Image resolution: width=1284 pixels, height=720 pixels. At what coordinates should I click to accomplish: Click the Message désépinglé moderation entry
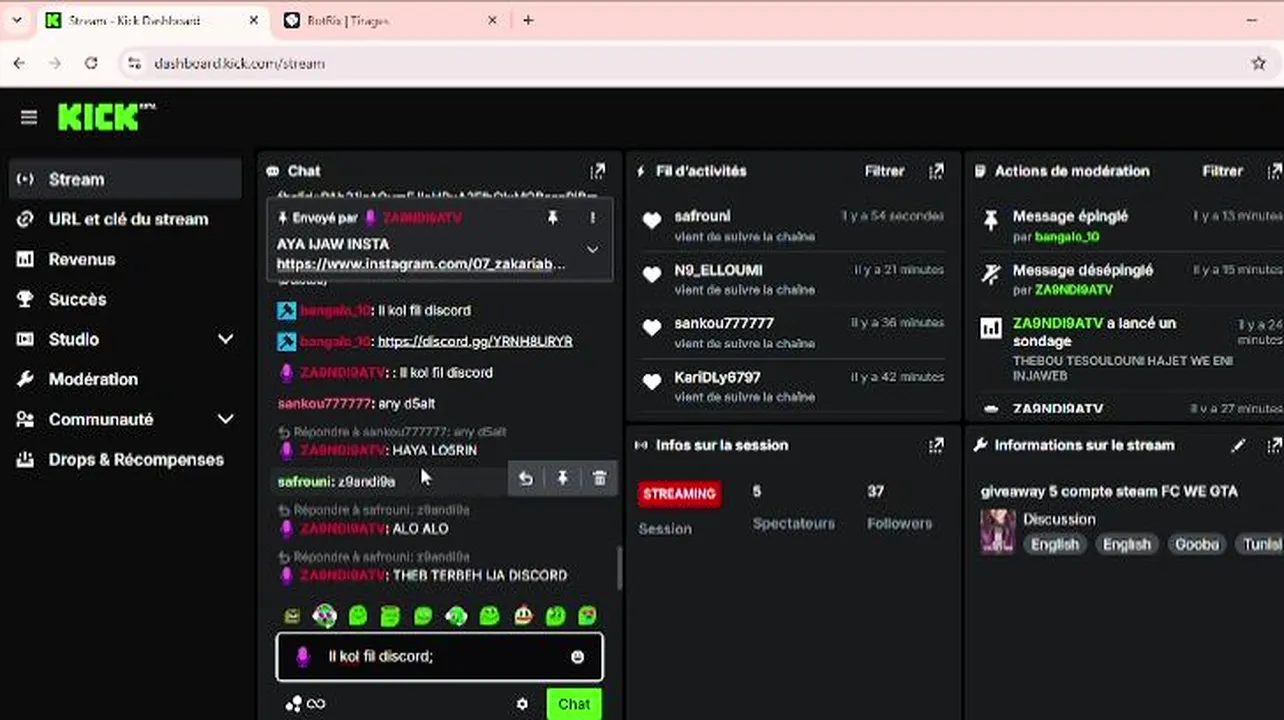(x=1130, y=279)
